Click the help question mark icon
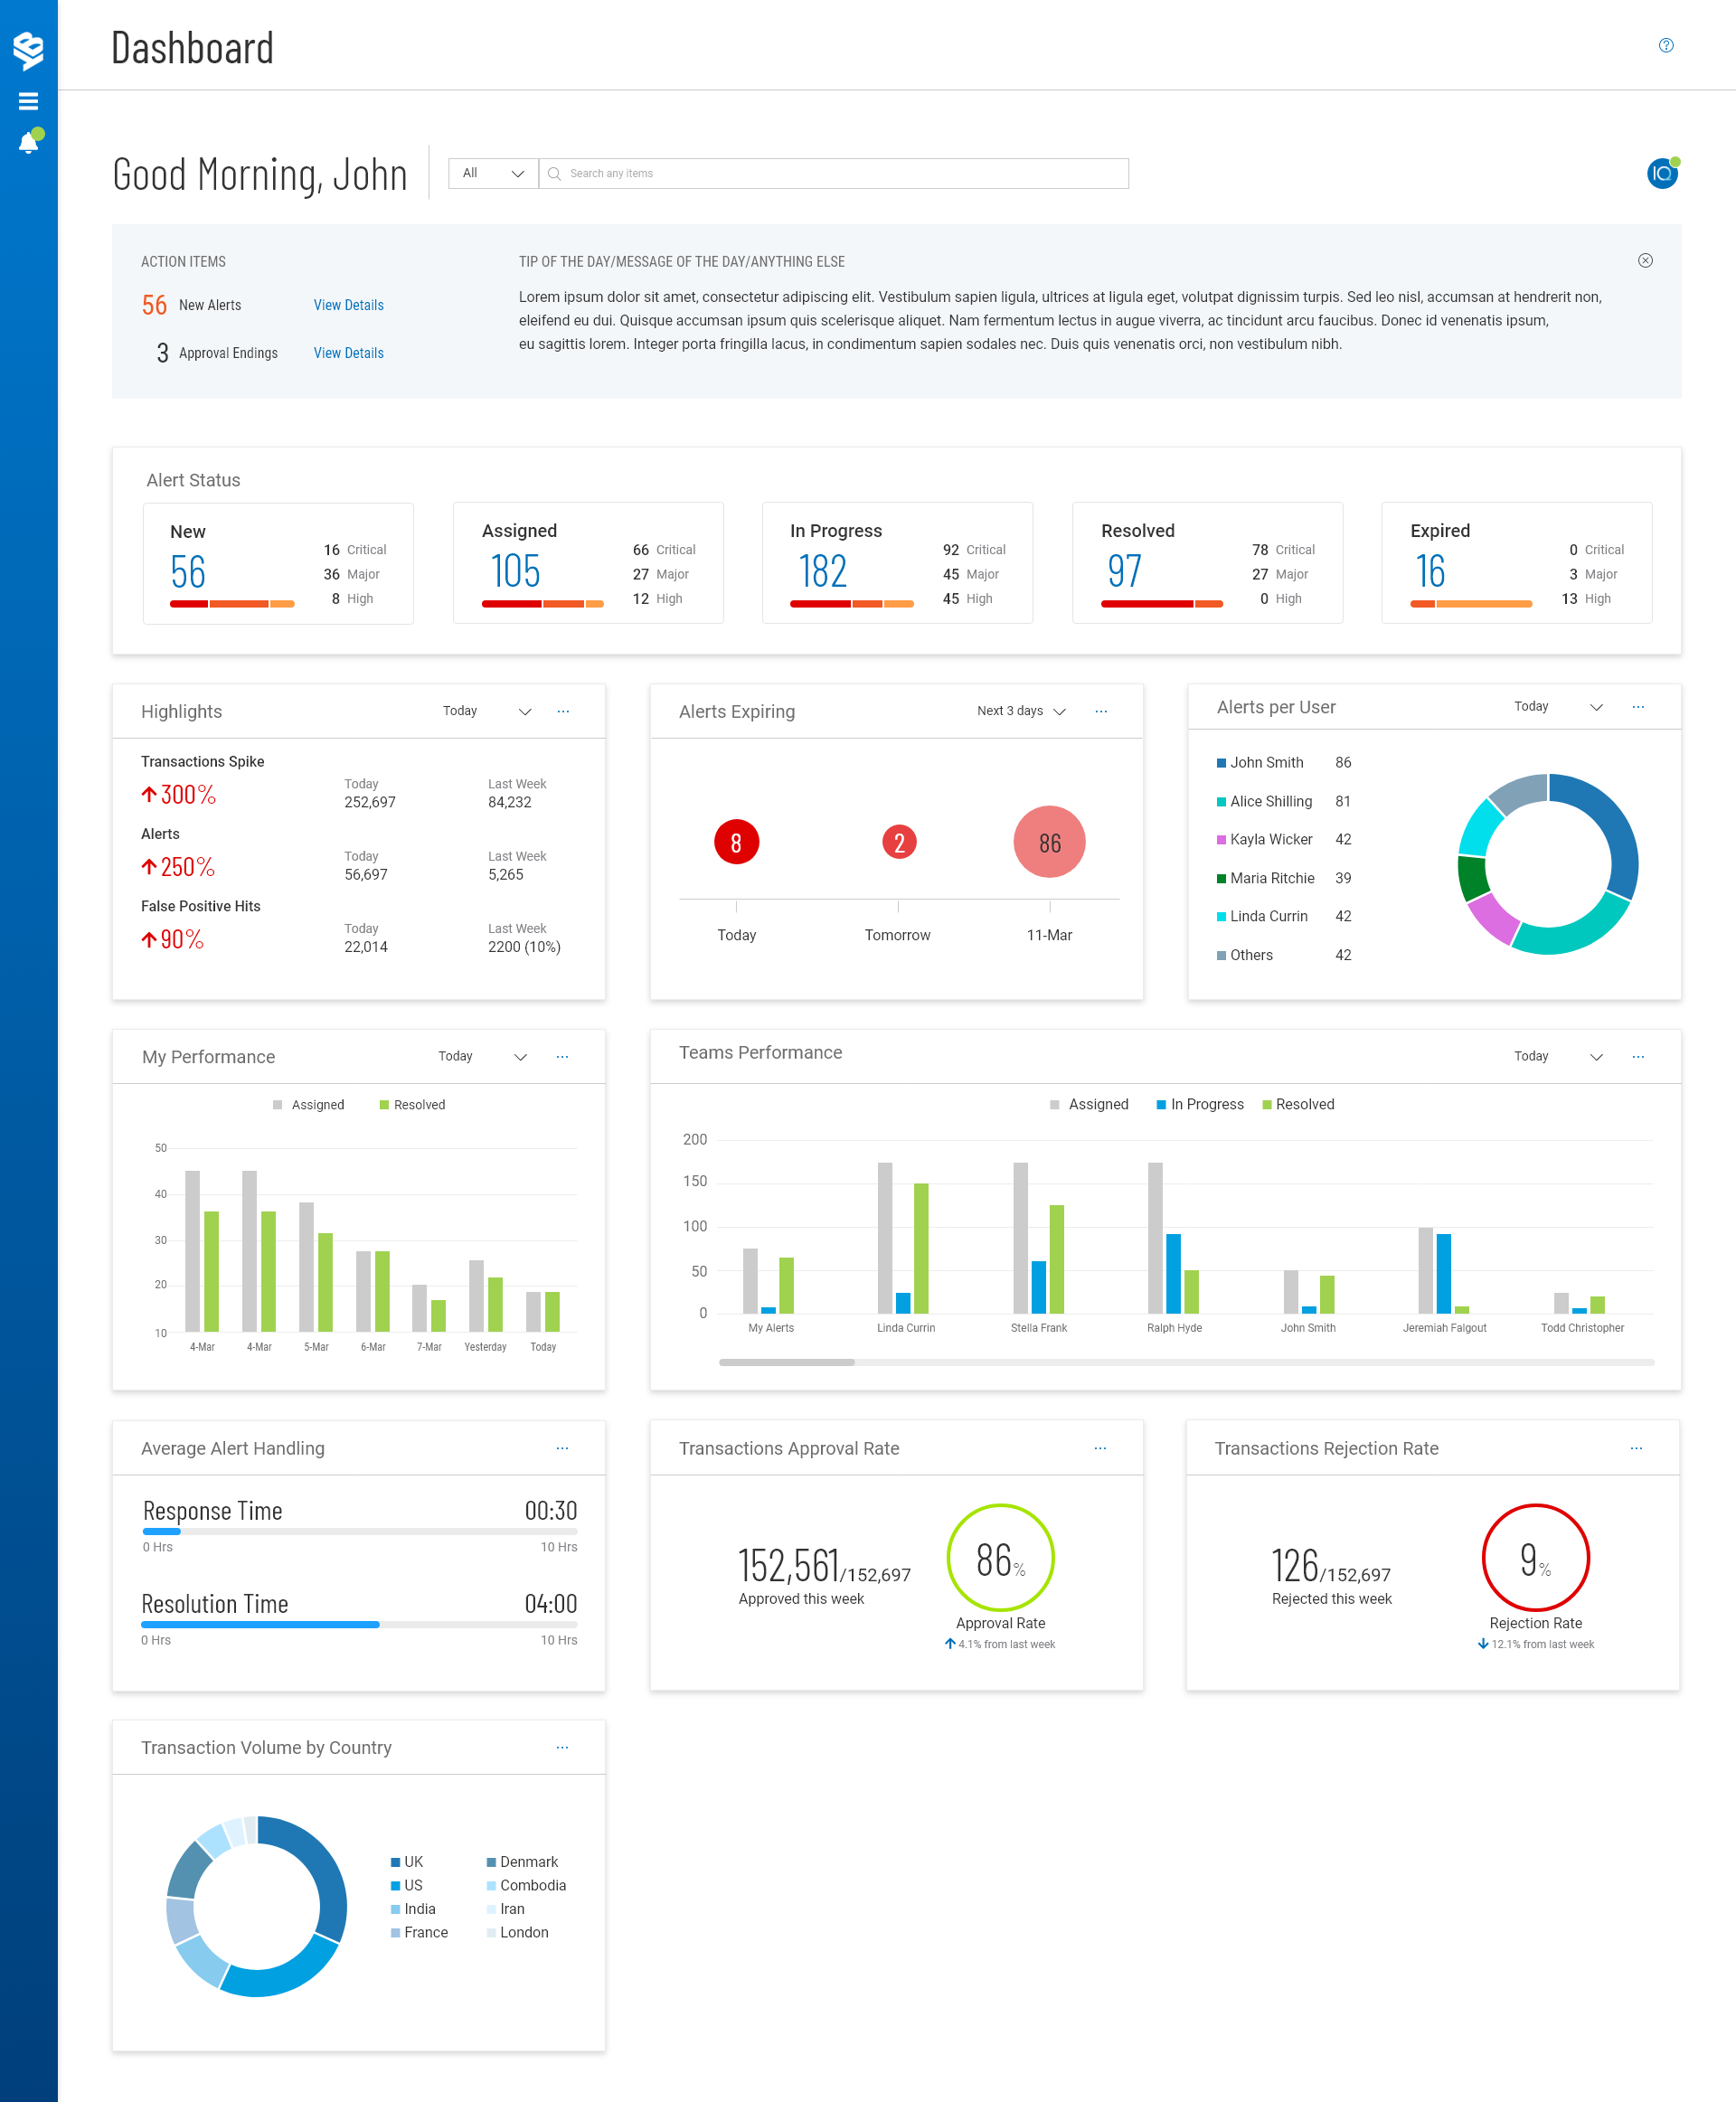Viewport: 1736px width, 2102px height. click(1665, 45)
